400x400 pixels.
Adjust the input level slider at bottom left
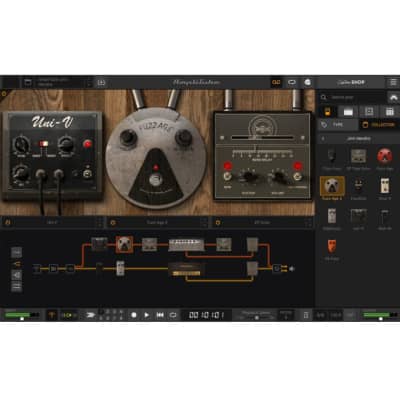pyautogui.click(x=21, y=315)
